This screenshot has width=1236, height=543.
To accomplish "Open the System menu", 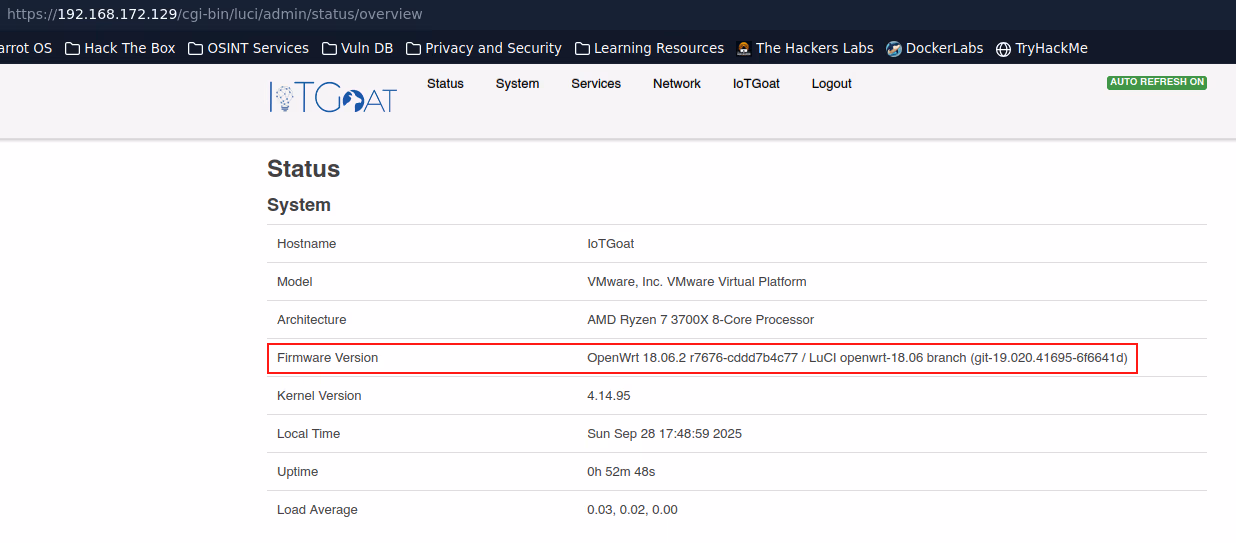I will pyautogui.click(x=517, y=84).
